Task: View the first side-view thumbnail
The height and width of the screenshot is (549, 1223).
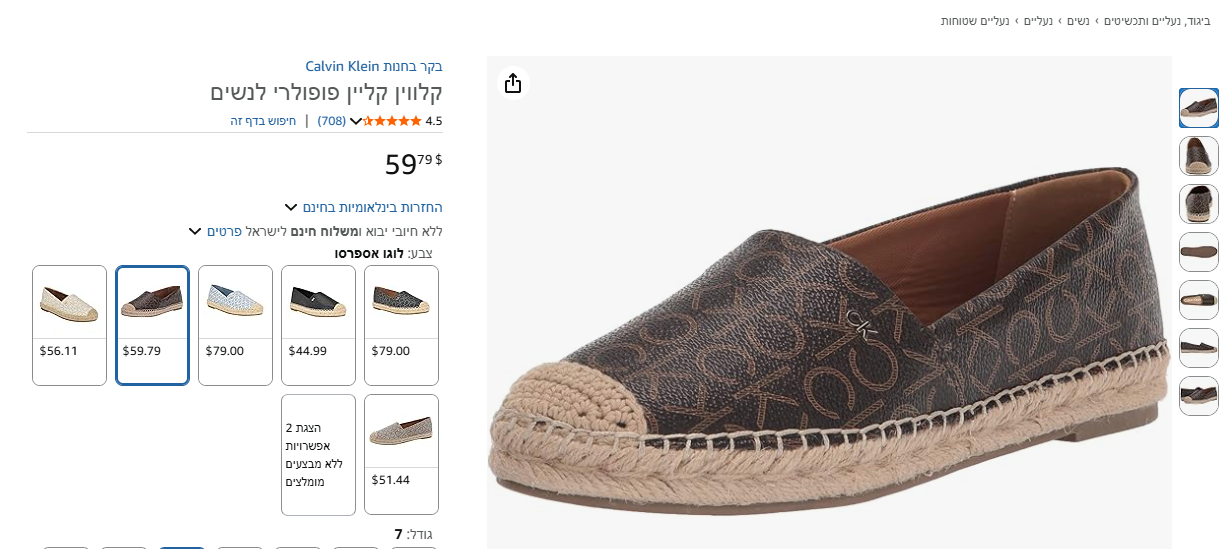Action: tap(1198, 108)
